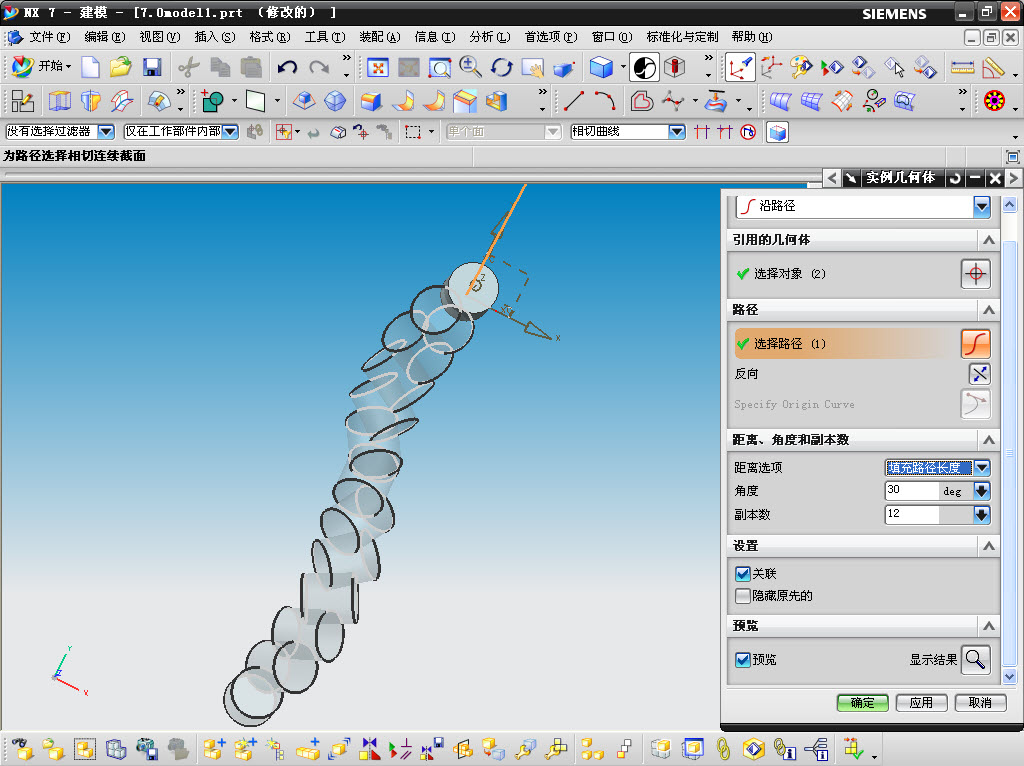Undo the last action
Screen dimensions: 1024x766
287,67
